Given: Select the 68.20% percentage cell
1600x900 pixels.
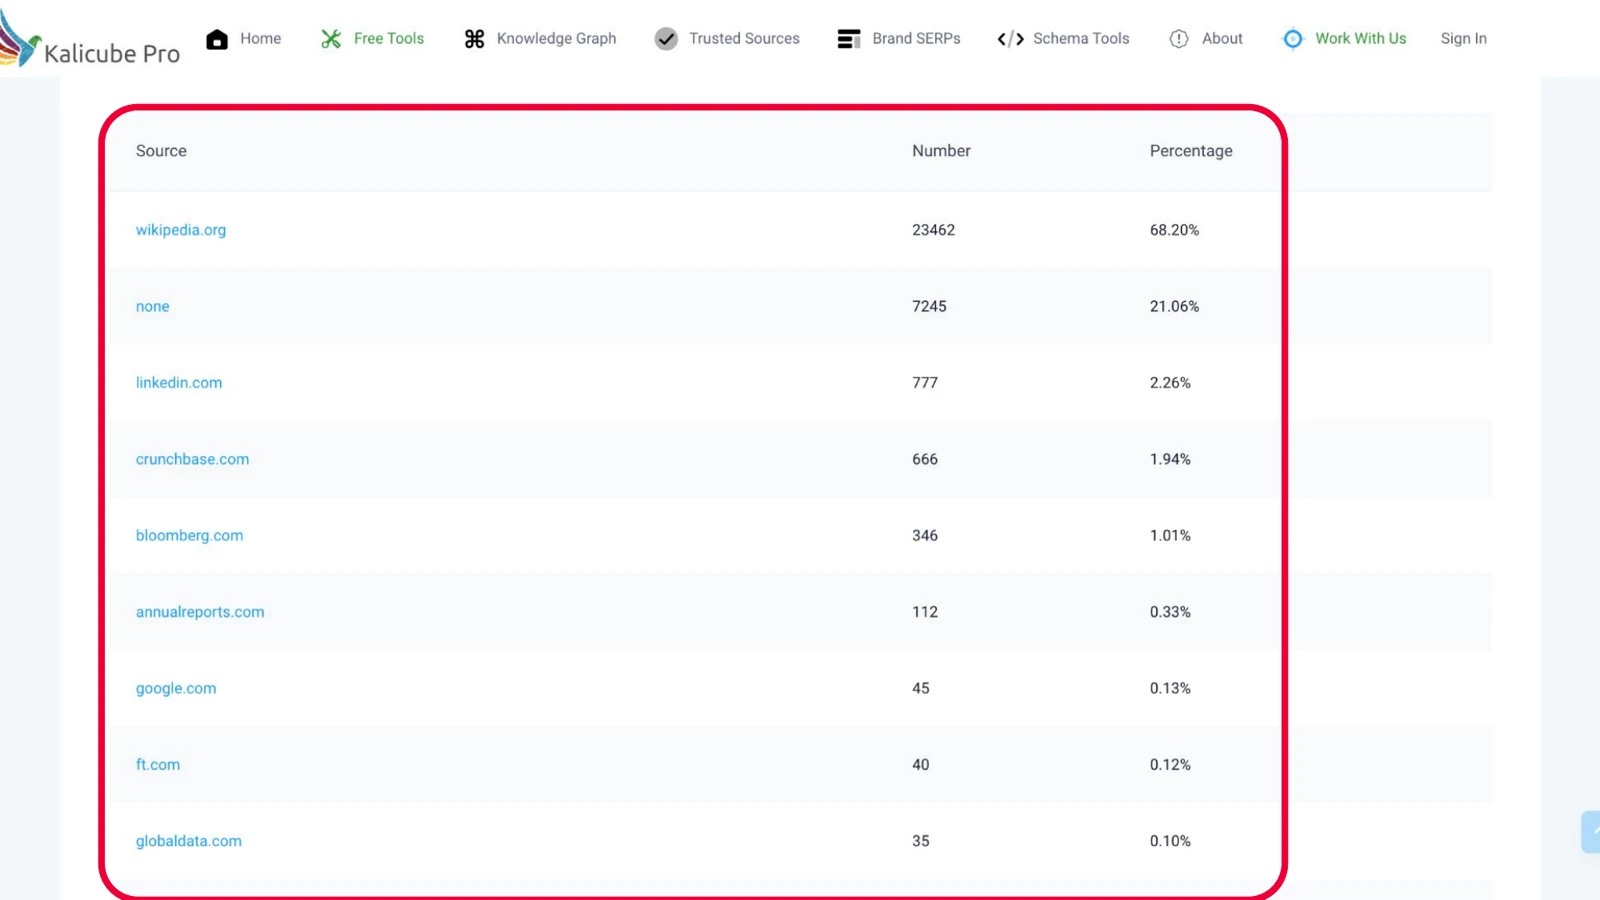Looking at the screenshot, I should pos(1174,230).
